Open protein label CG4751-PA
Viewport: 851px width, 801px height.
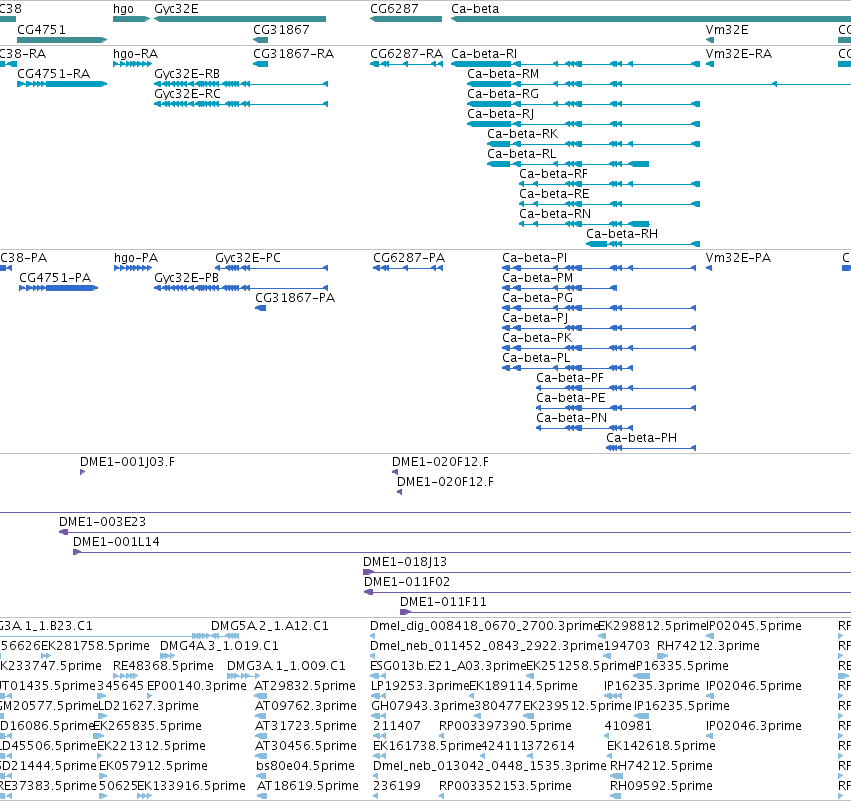click(x=55, y=278)
